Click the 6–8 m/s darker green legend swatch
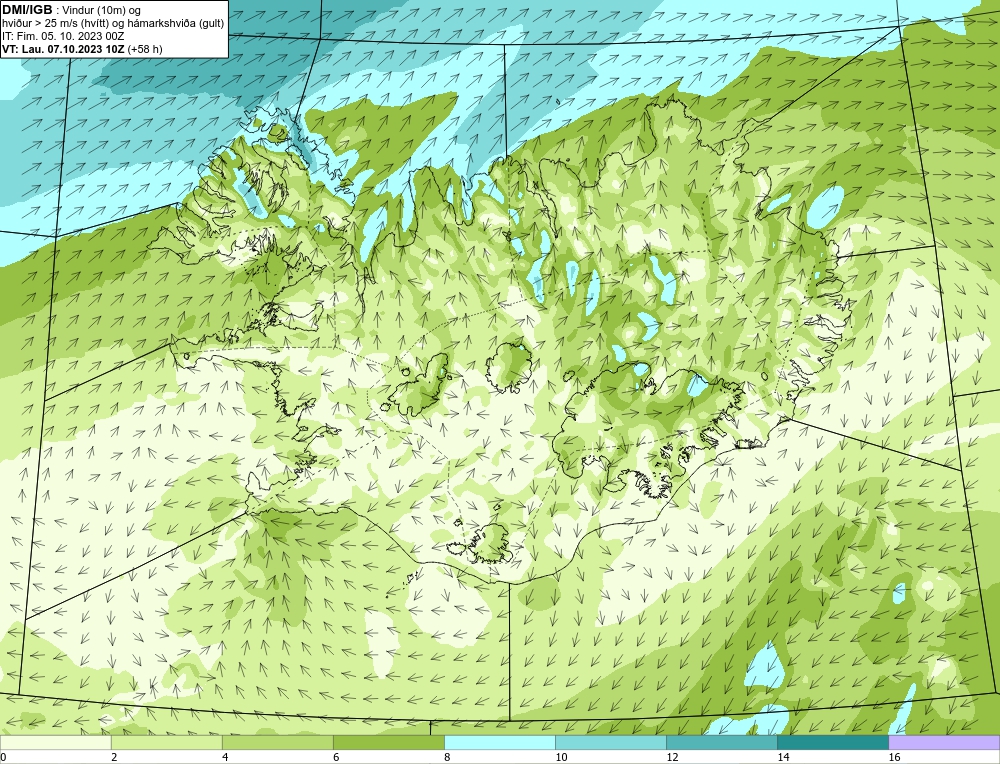This screenshot has width=1000, height=764. click(x=388, y=742)
